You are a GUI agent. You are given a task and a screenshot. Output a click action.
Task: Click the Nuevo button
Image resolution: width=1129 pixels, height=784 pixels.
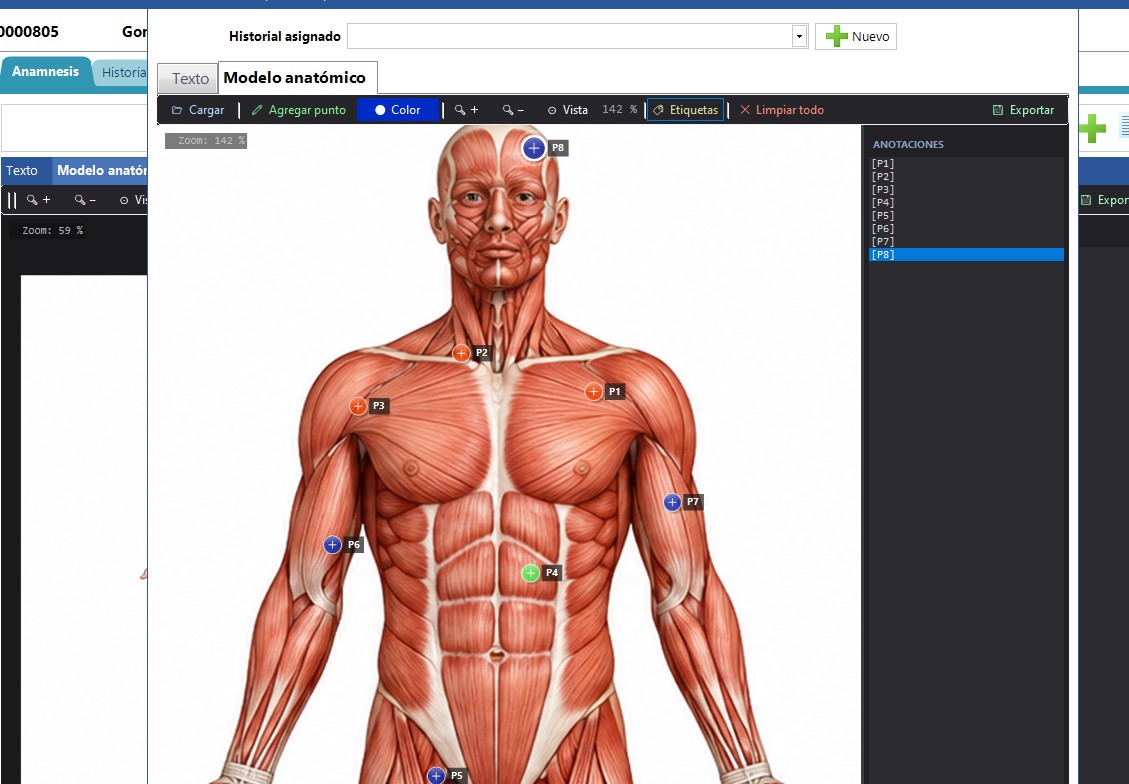856,36
